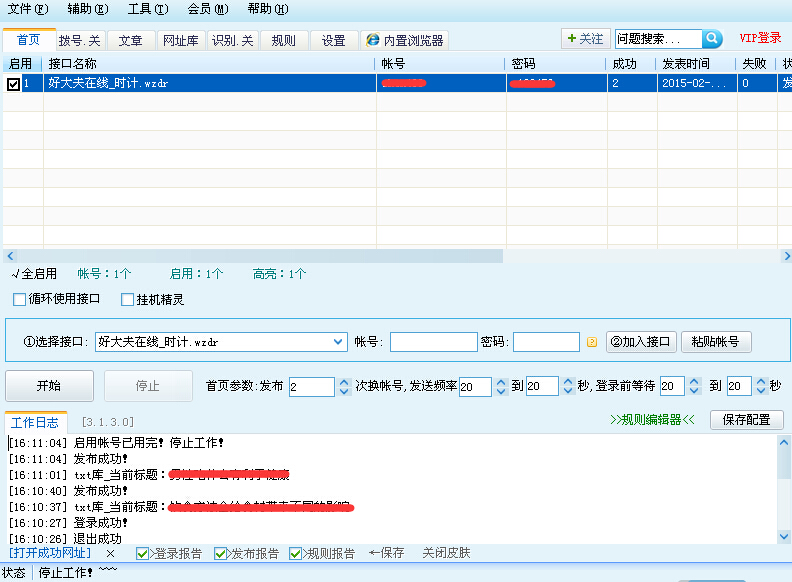The image size is (792, 582).
Task: Switch to the 拨号.关 tab
Action: (x=80, y=40)
